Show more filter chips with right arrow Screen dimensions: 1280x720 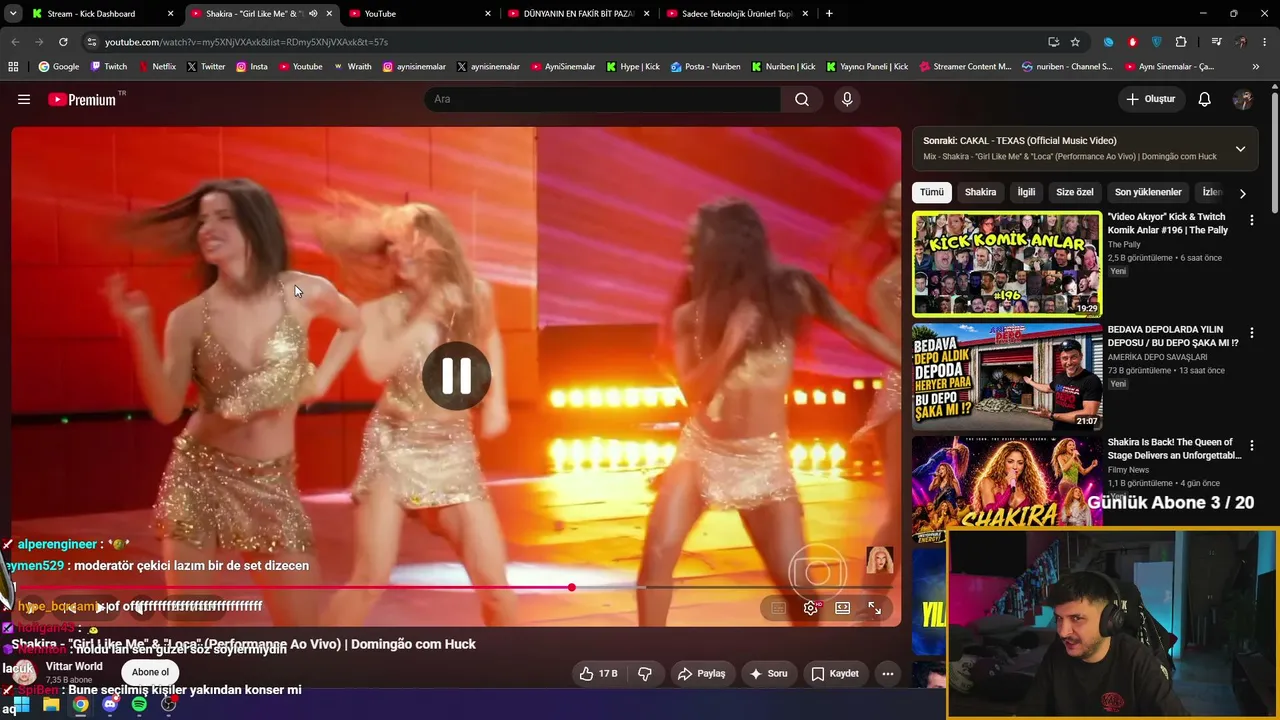pyautogui.click(x=1243, y=193)
